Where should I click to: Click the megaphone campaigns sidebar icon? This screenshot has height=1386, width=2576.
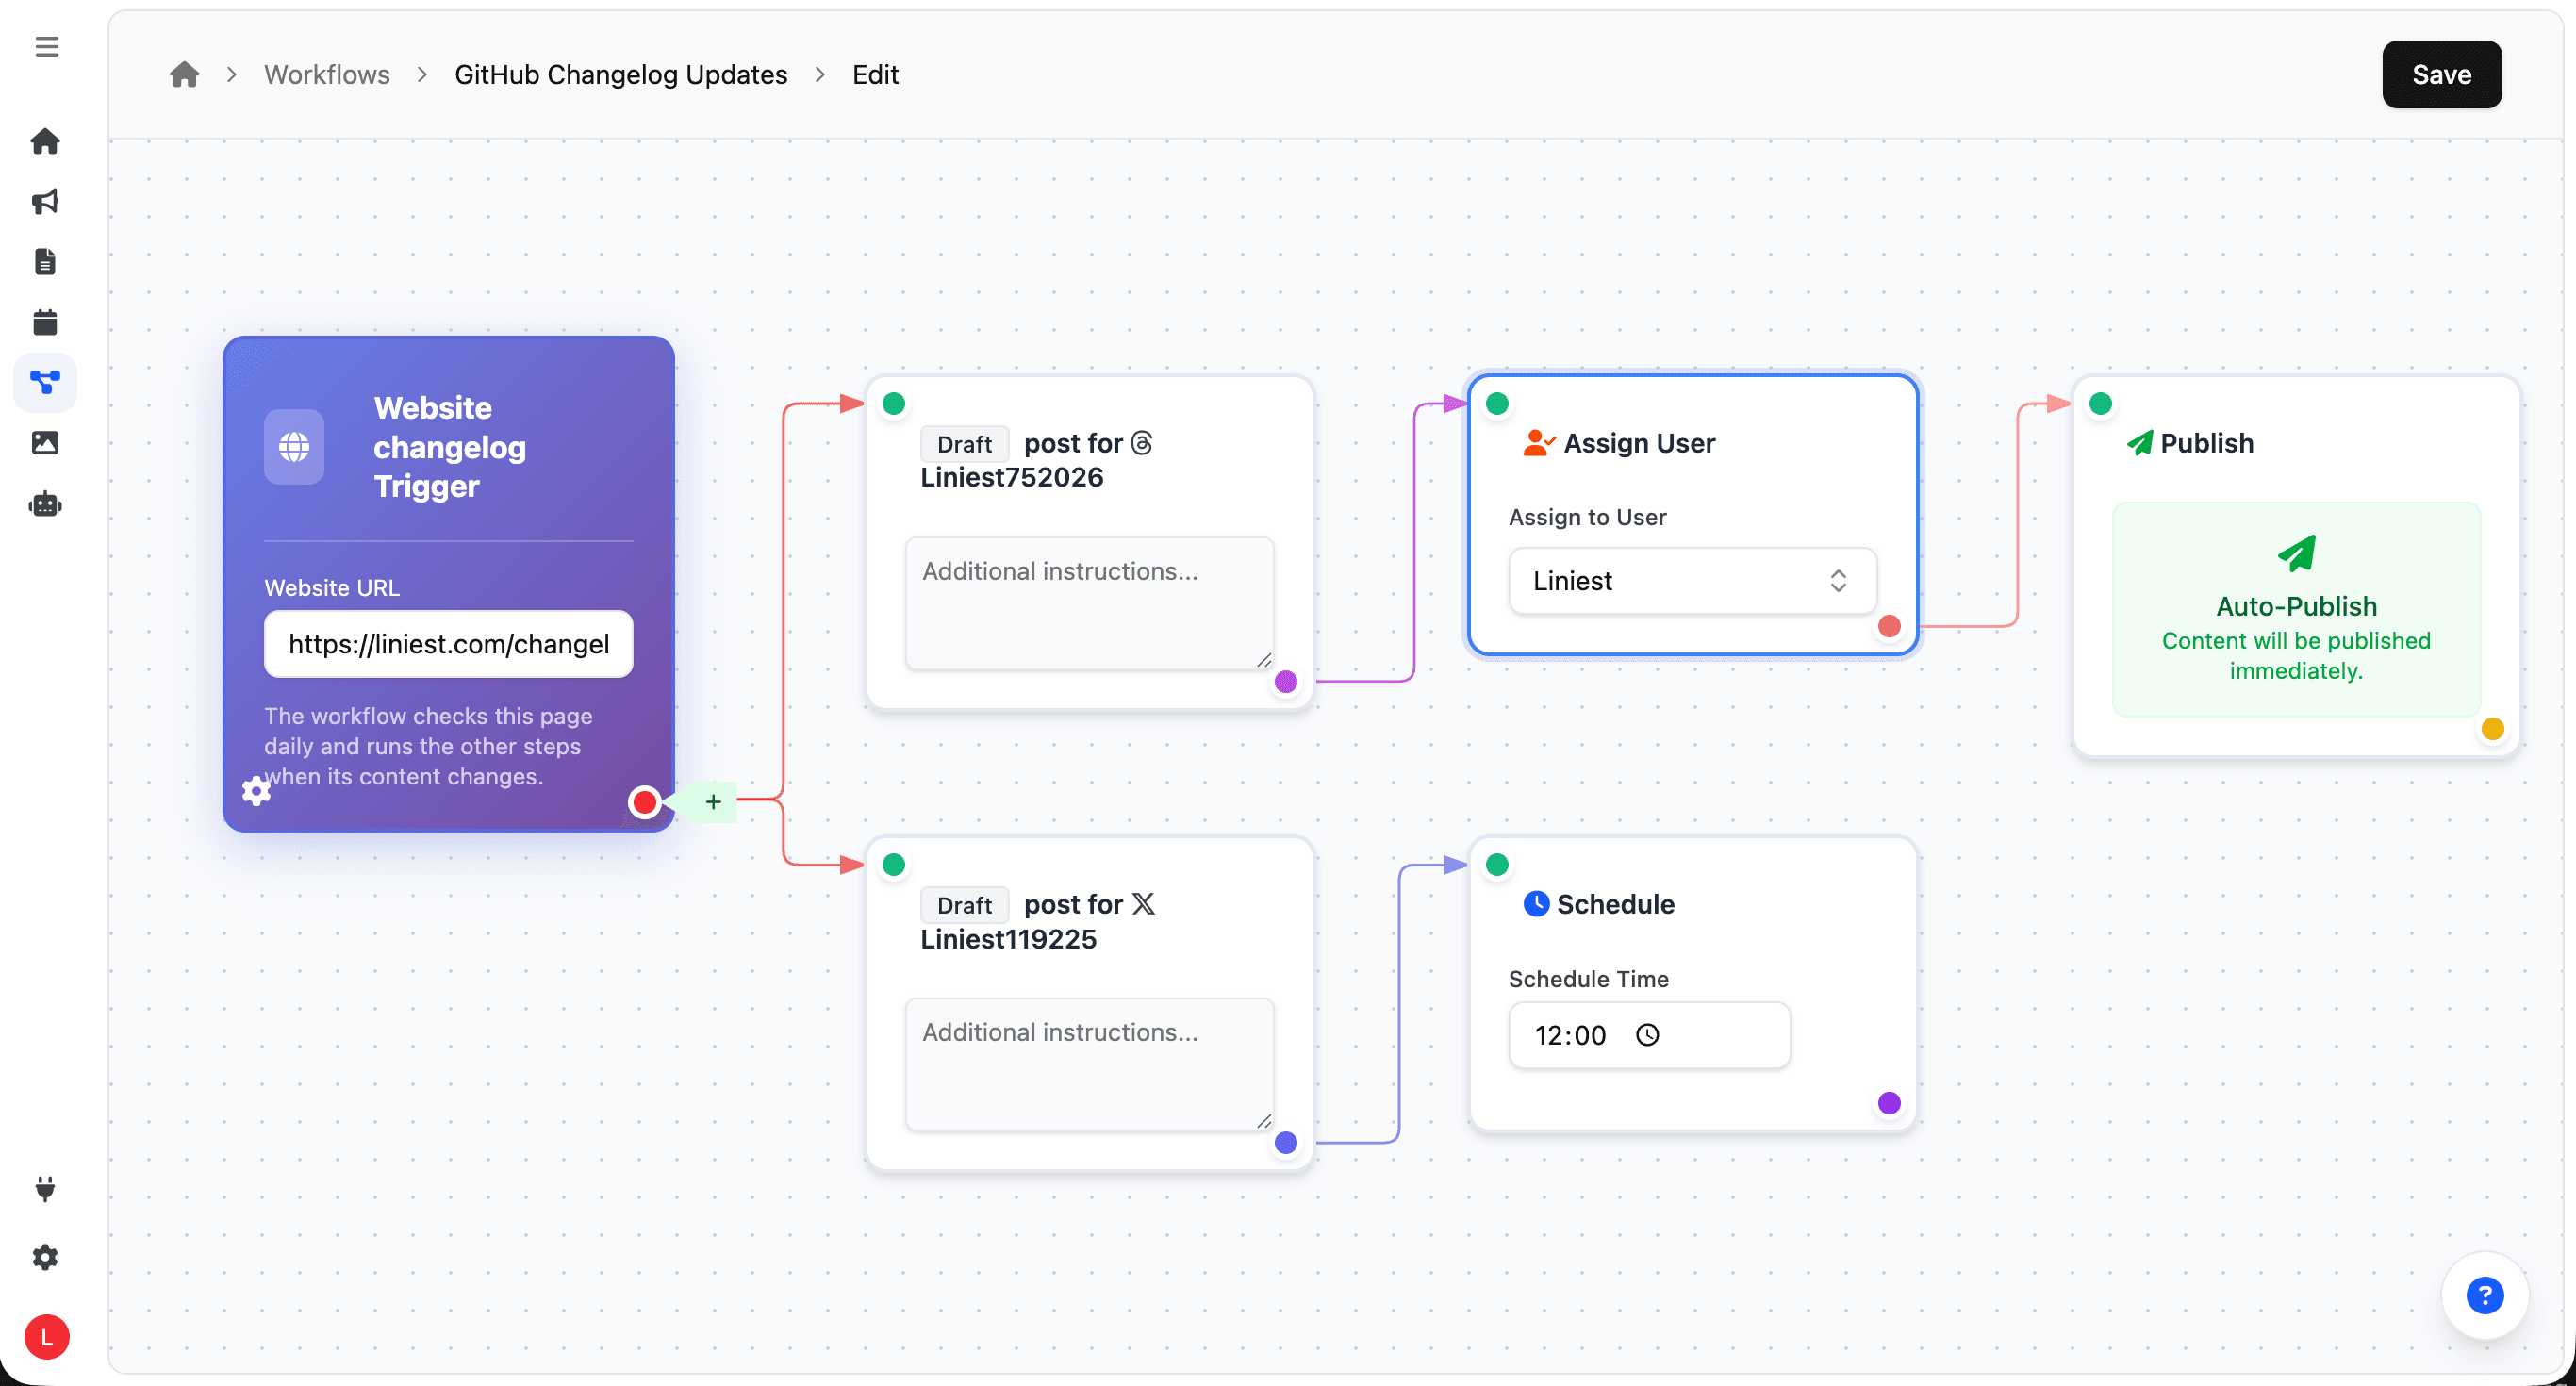(x=45, y=201)
